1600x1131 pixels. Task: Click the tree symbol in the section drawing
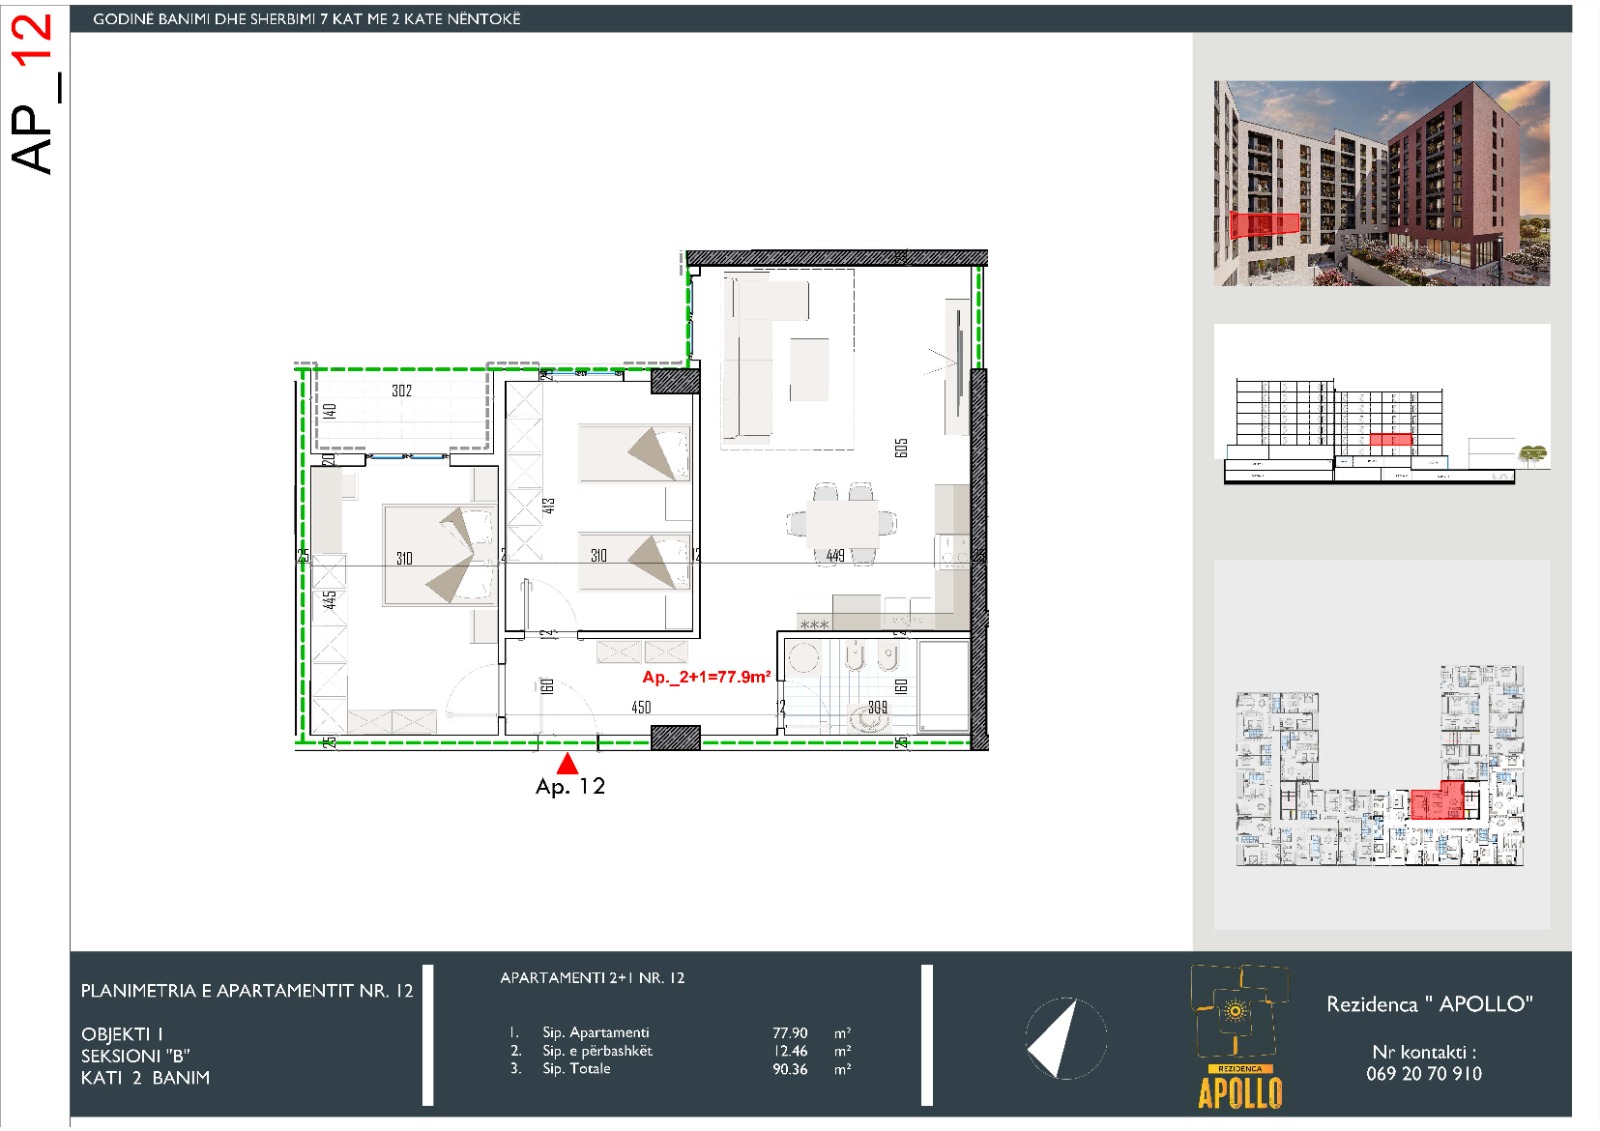pos(1532,456)
